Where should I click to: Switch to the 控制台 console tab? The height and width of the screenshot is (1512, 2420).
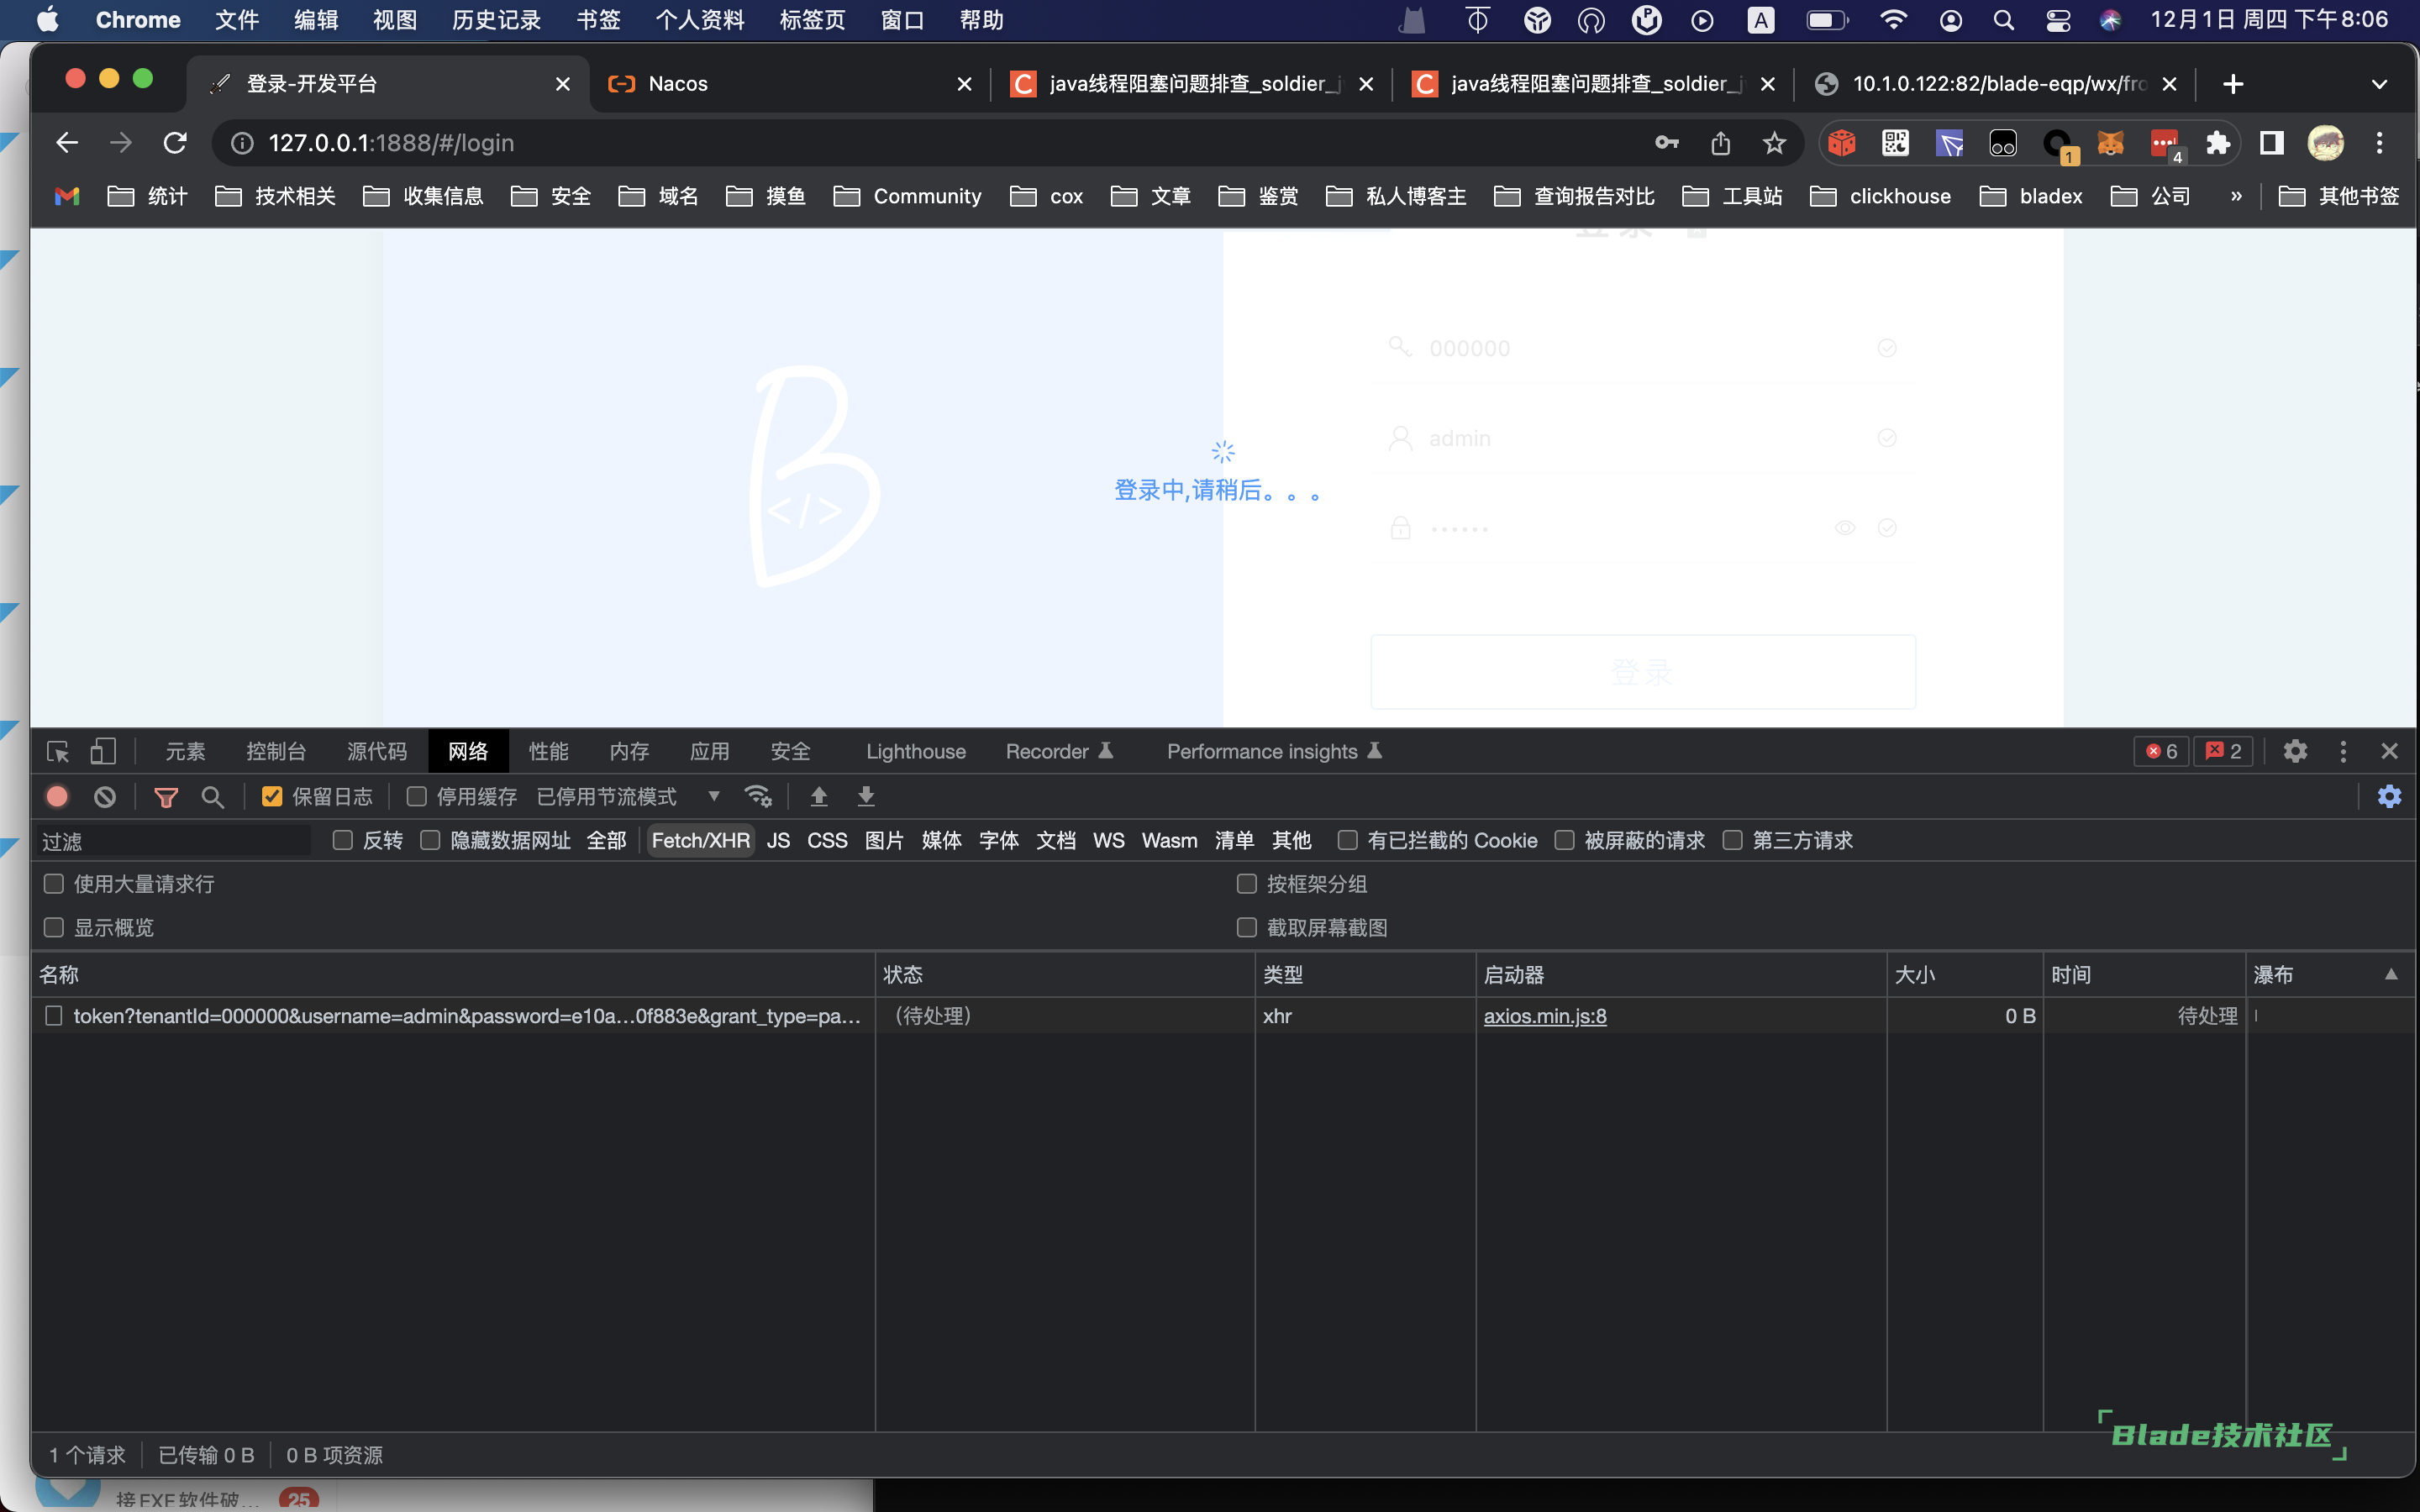(276, 751)
